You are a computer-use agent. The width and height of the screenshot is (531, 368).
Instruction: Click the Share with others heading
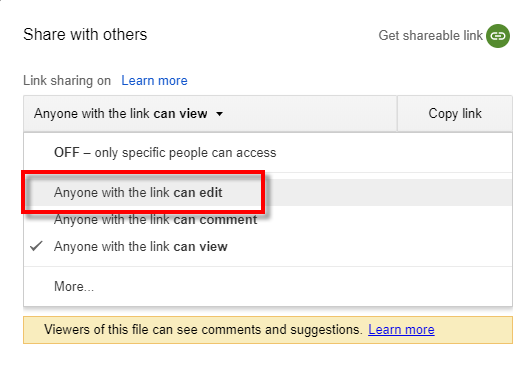click(x=85, y=35)
